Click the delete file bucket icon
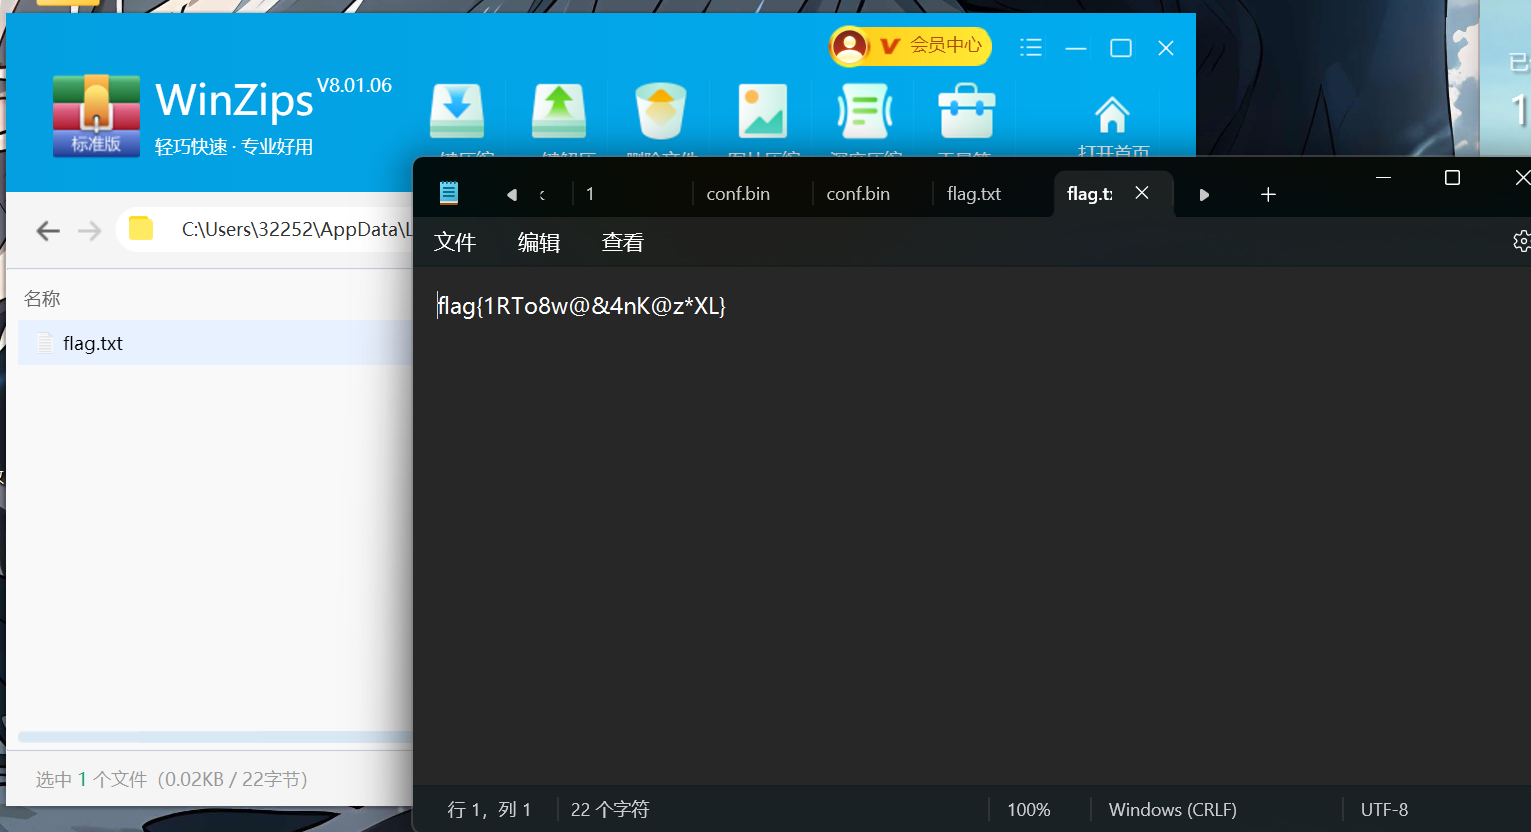1531x832 pixels. tap(660, 111)
